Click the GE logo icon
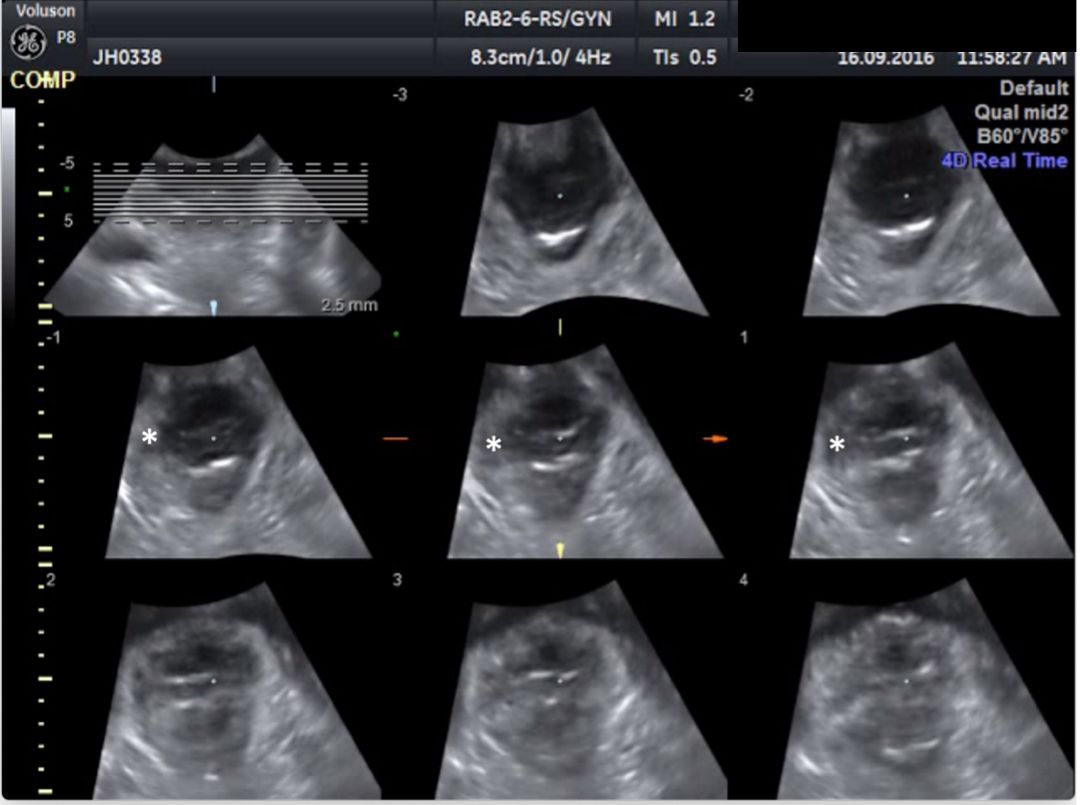1080x805 pixels. [28, 43]
